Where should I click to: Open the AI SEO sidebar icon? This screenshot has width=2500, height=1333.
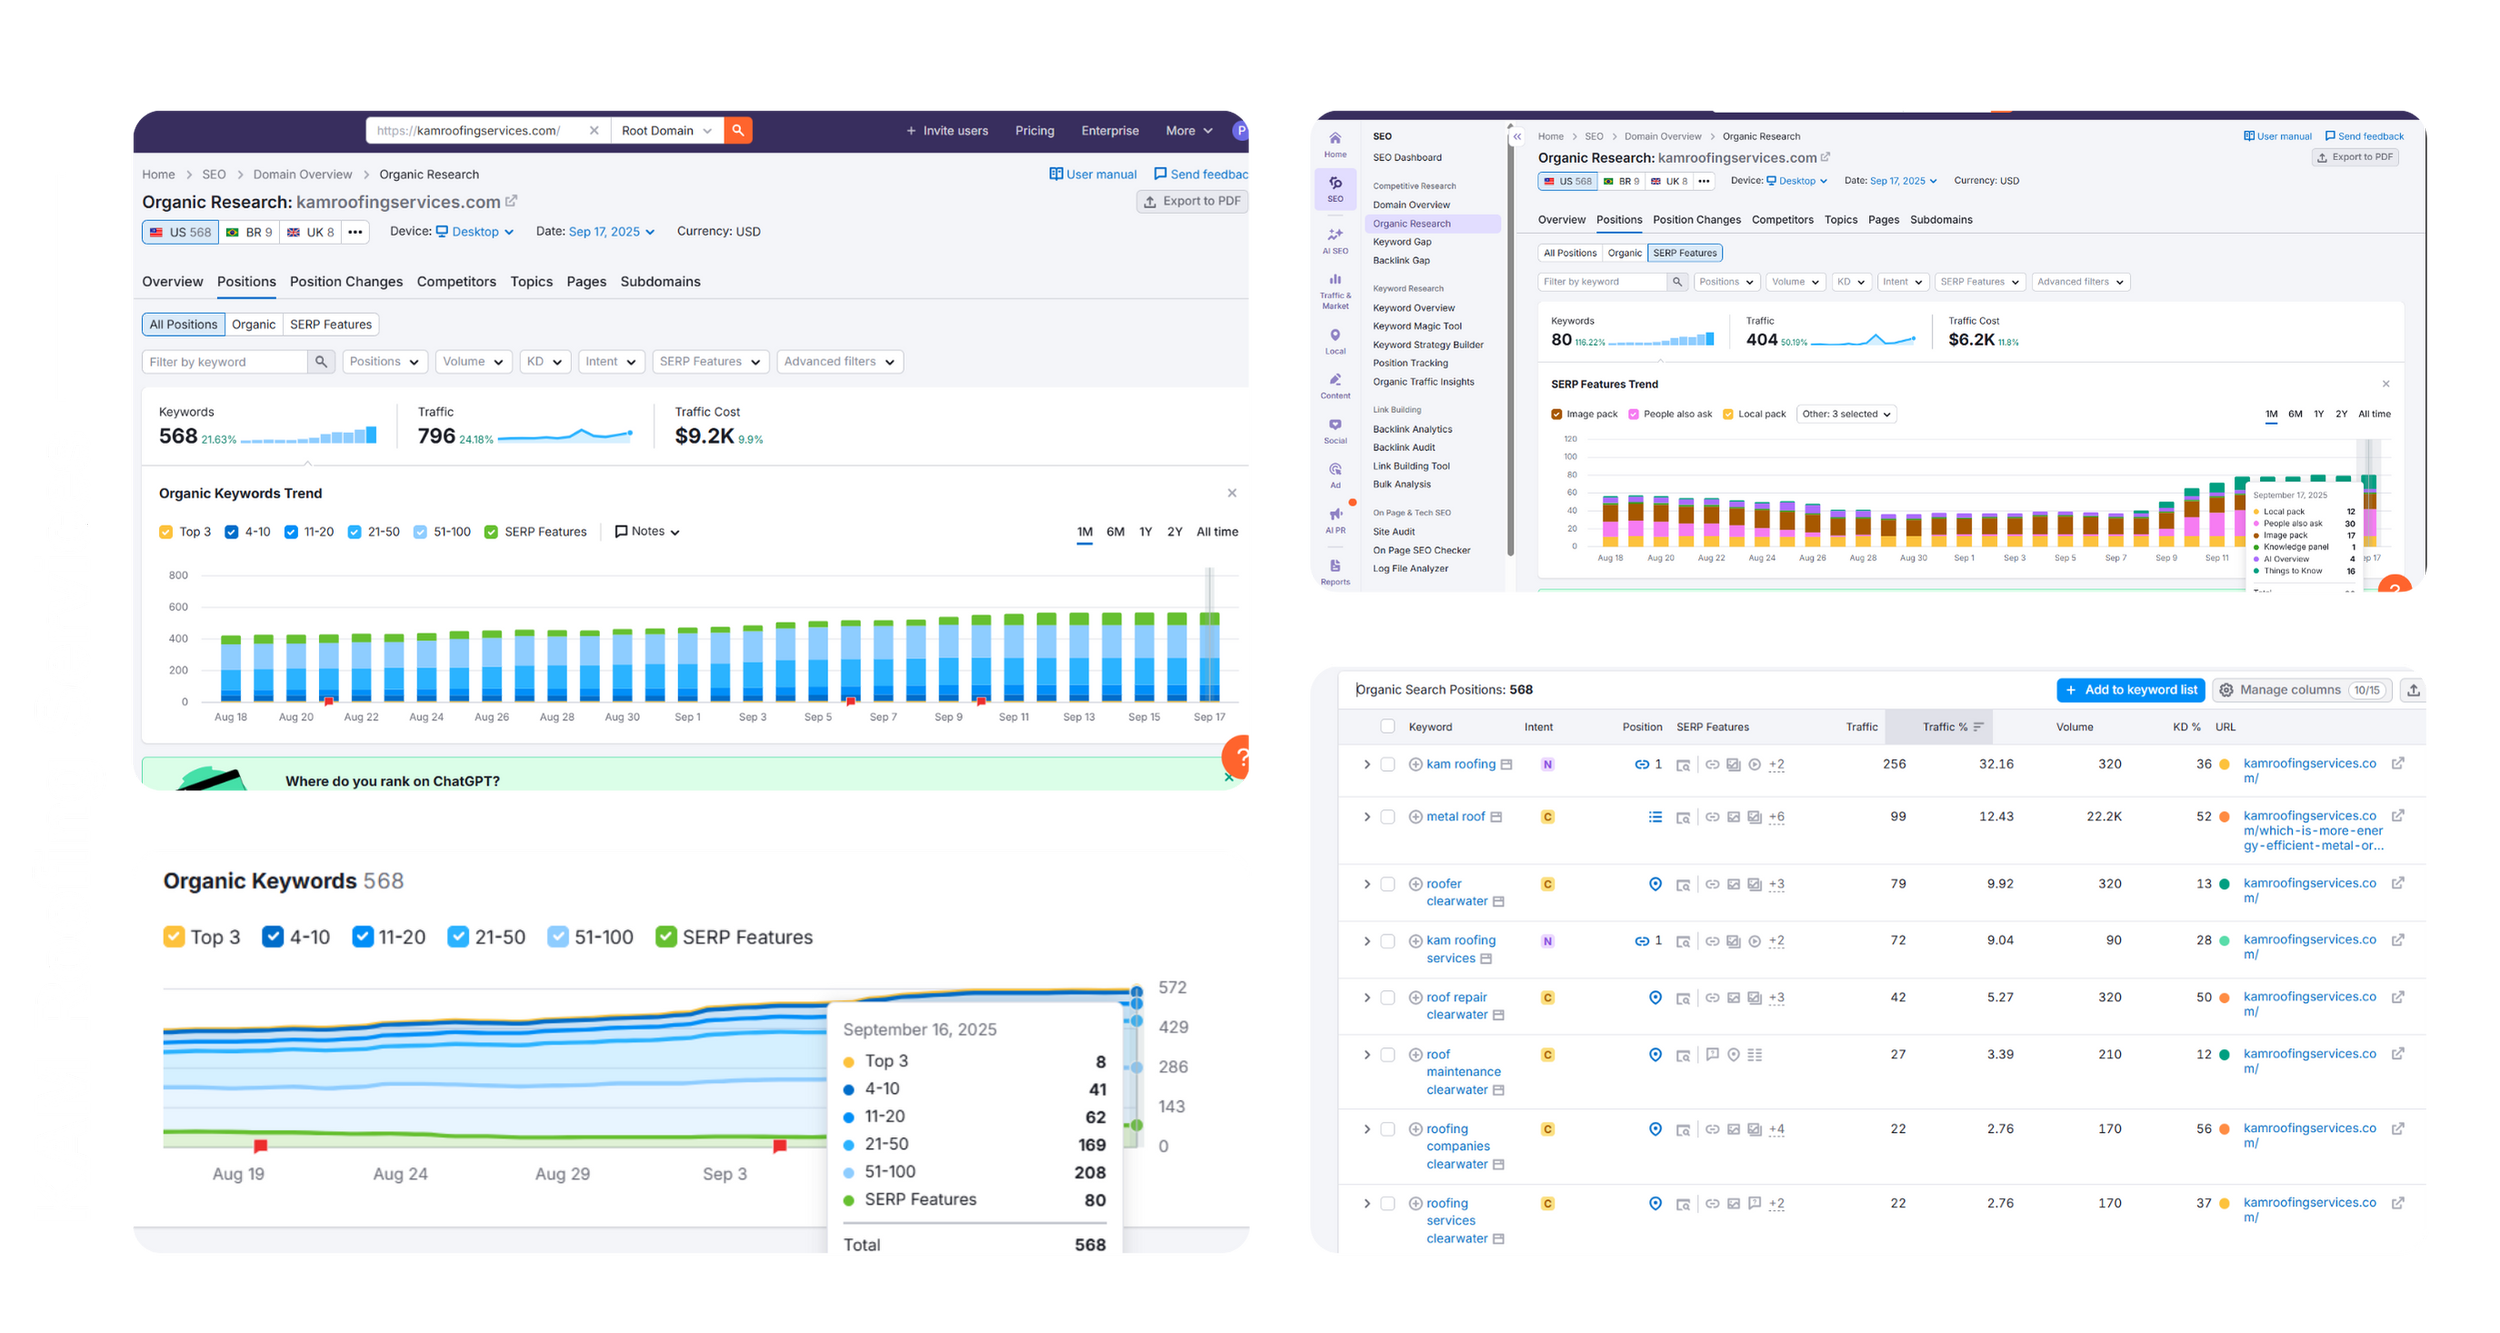click(x=1335, y=235)
